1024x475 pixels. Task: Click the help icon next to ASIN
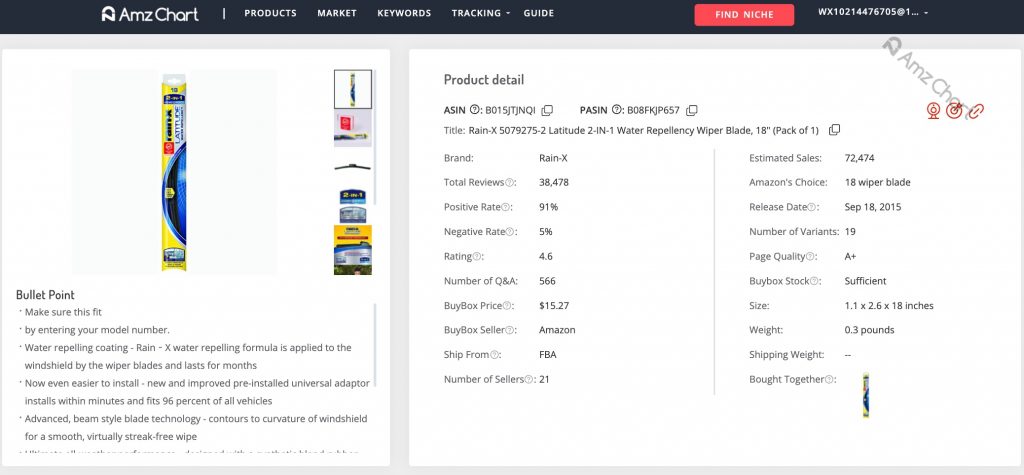pyautogui.click(x=475, y=110)
